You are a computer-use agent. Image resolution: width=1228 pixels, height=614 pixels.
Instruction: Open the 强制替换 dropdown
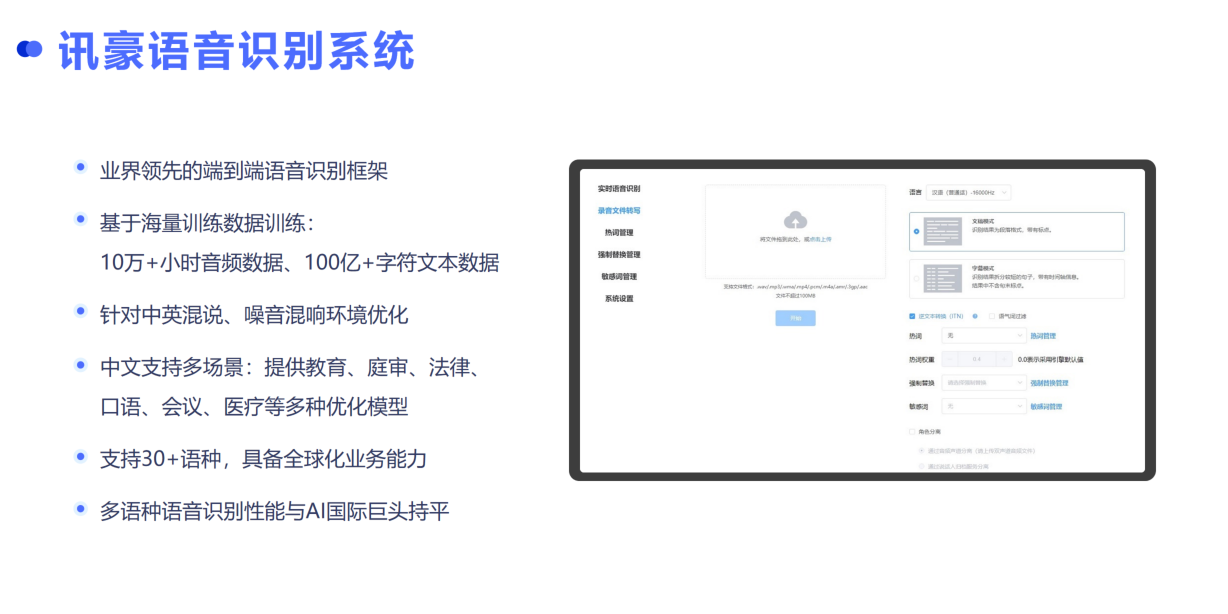coord(985,383)
